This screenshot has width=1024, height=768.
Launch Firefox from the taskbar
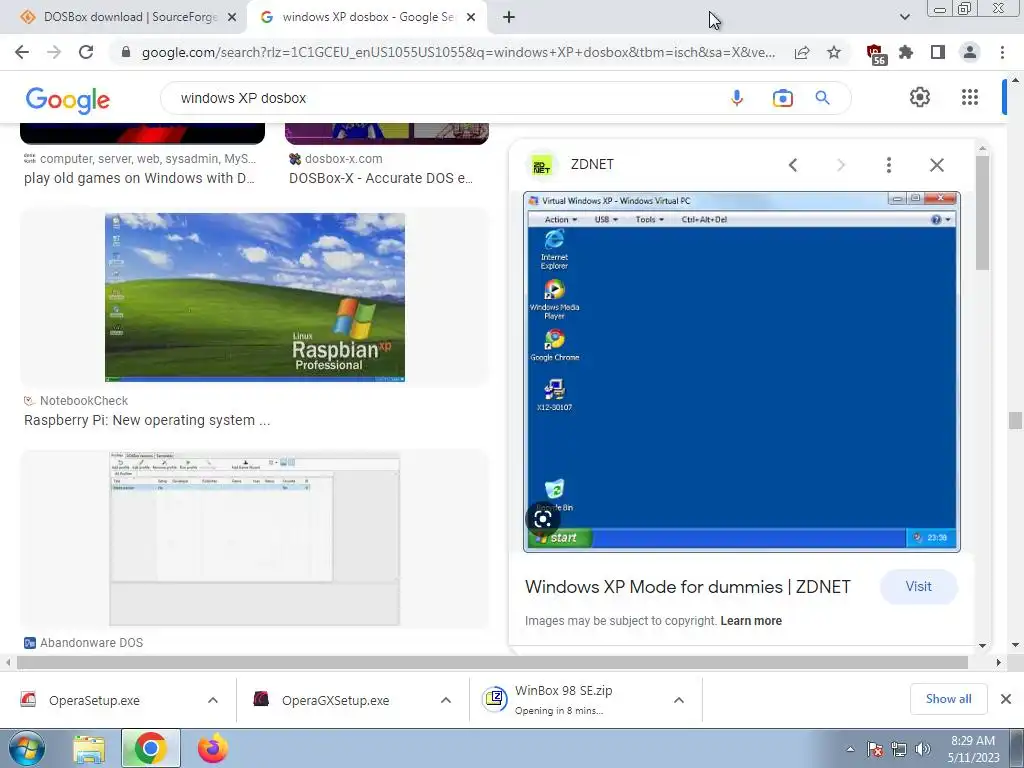(212, 748)
